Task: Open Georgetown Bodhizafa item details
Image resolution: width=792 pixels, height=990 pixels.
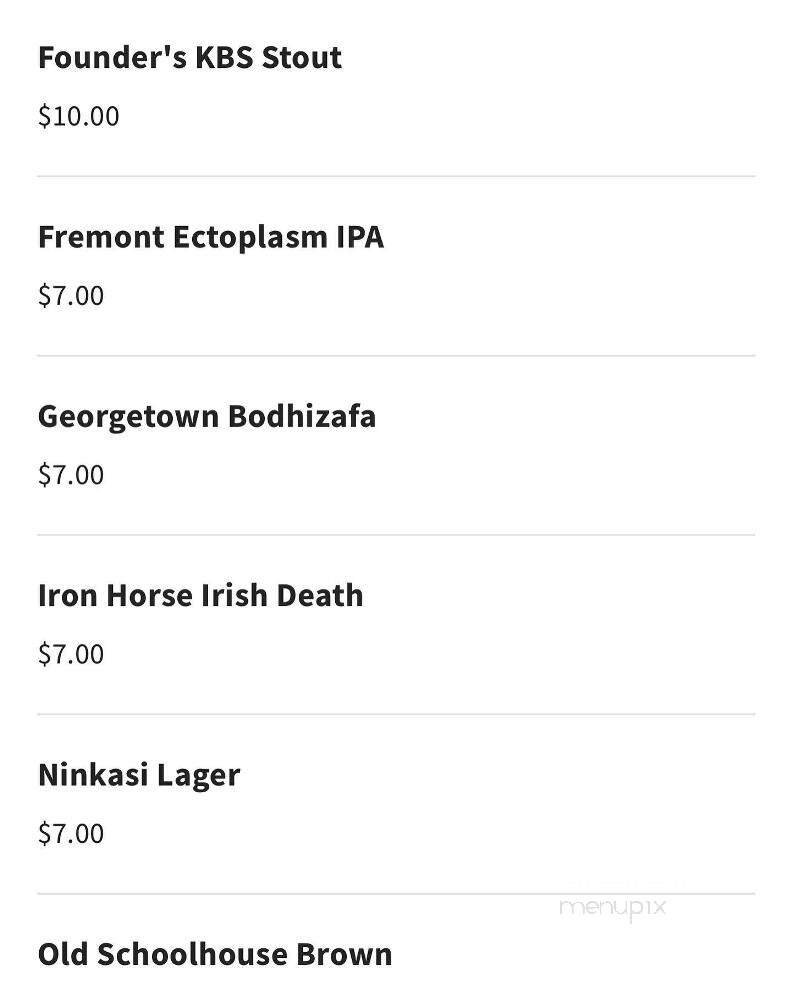Action: (207, 416)
